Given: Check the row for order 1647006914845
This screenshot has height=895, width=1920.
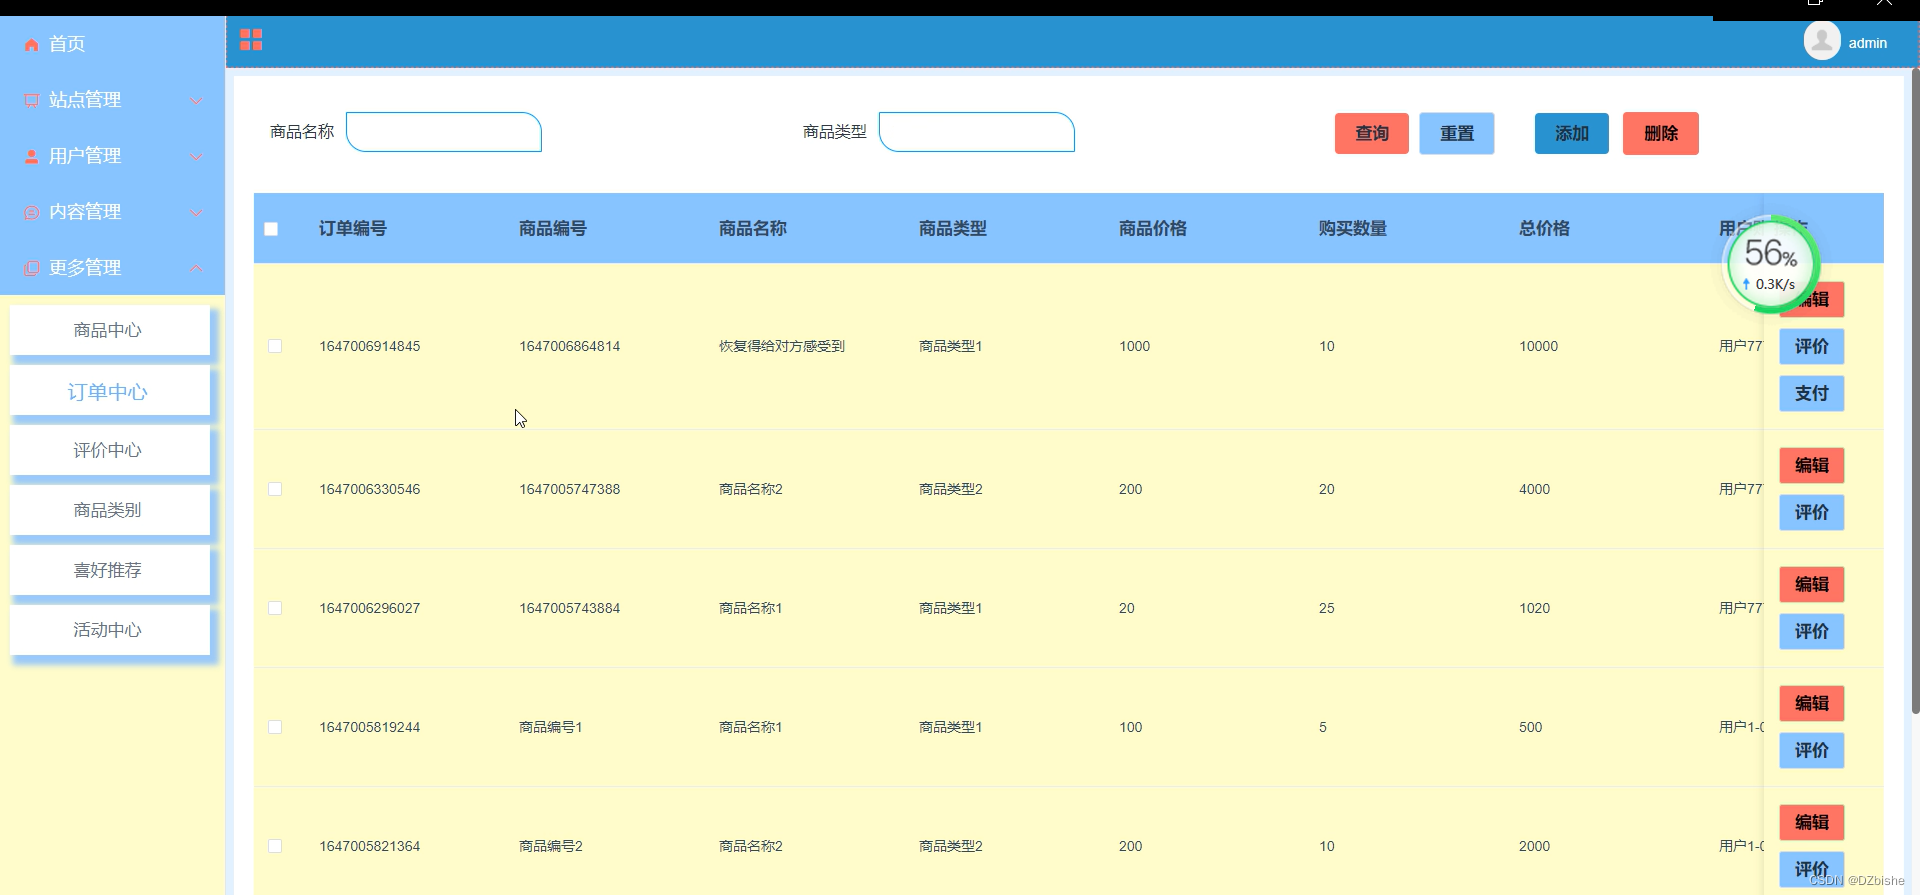Looking at the screenshot, I should coord(275,346).
